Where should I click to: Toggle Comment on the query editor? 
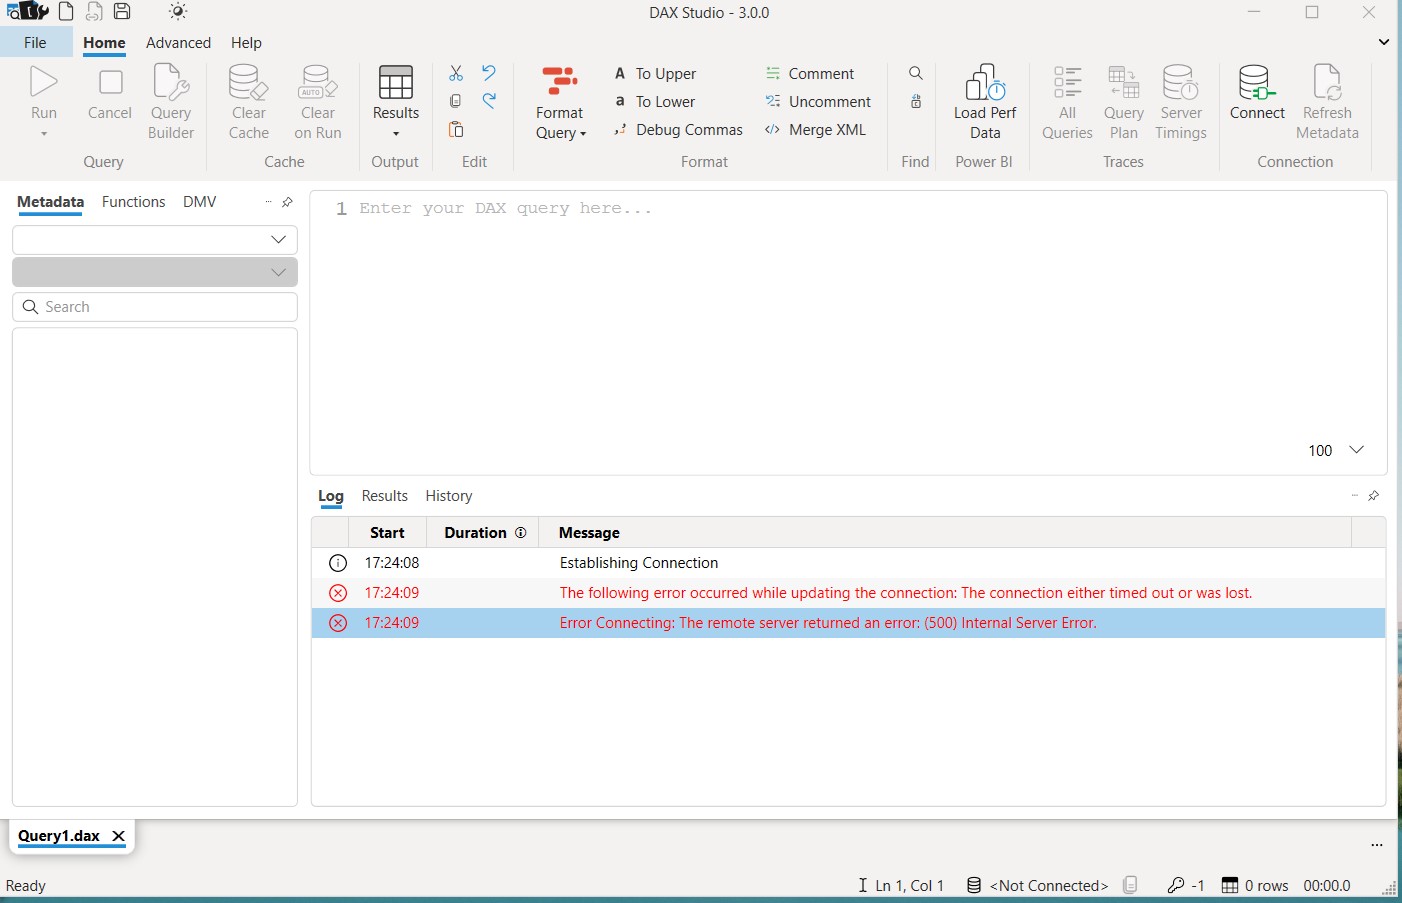point(812,73)
